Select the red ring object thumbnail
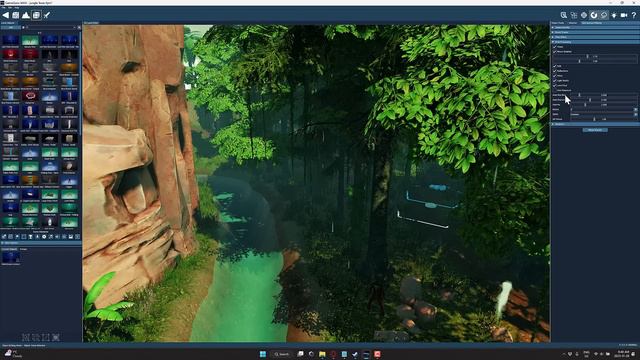Image resolution: width=640 pixels, height=360 pixels. pos(30,96)
